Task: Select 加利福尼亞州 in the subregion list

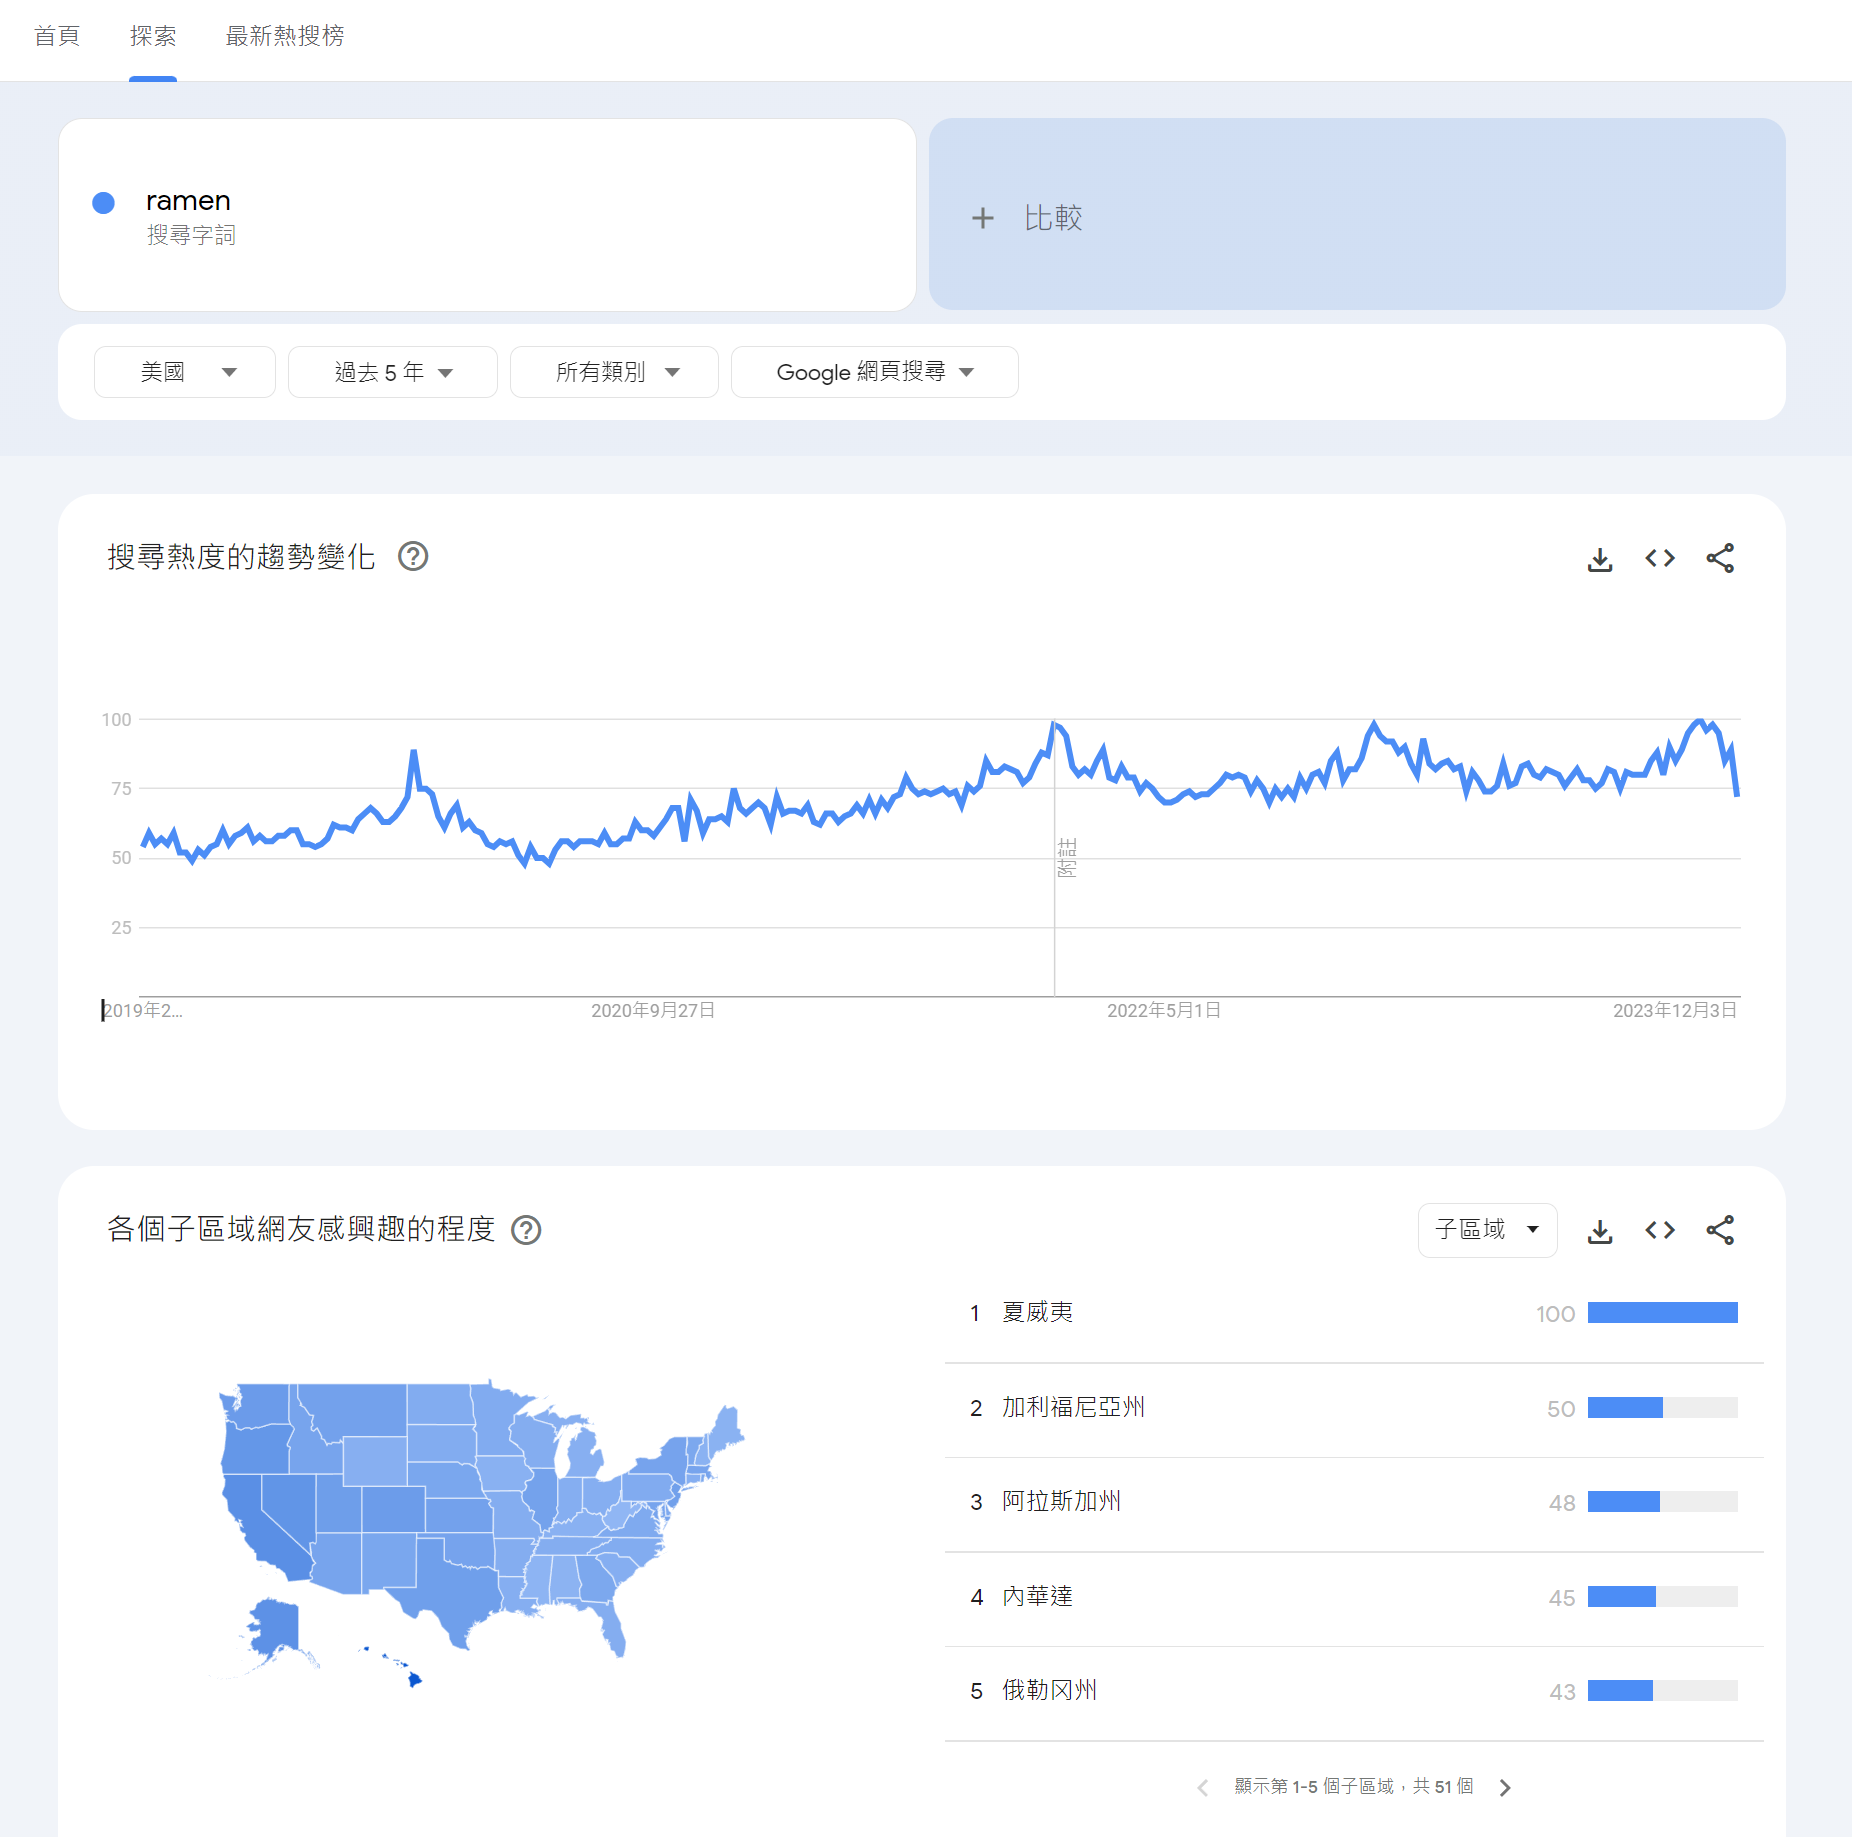Action: point(1073,1408)
